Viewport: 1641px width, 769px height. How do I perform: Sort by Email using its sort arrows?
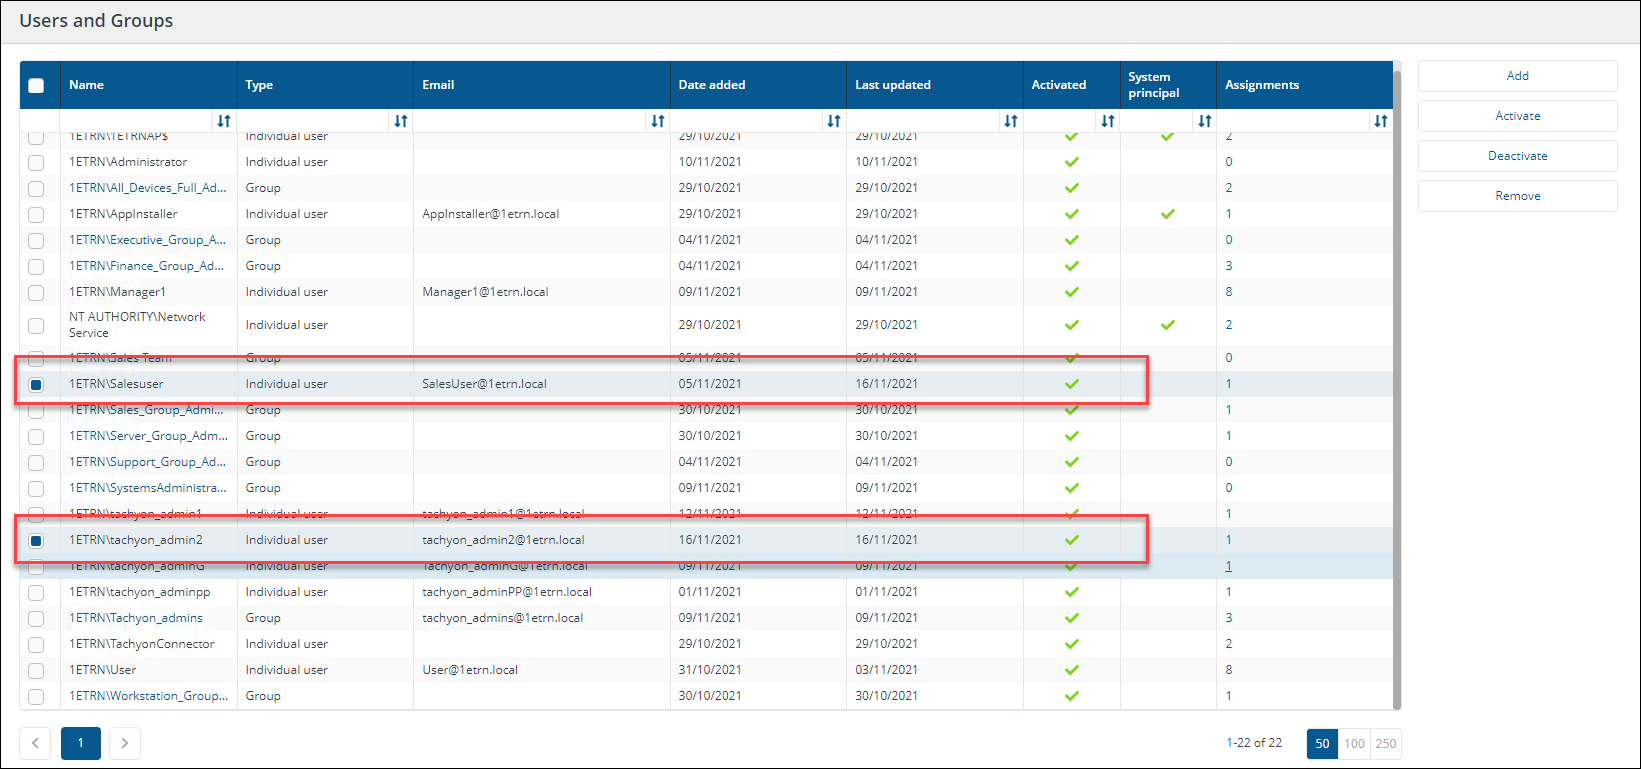(x=657, y=121)
